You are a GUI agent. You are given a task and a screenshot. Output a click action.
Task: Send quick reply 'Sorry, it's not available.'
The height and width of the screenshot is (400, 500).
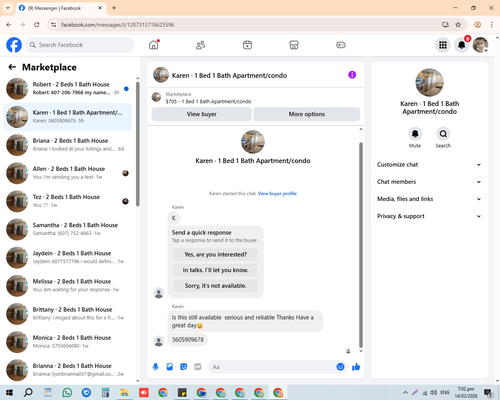(216, 286)
